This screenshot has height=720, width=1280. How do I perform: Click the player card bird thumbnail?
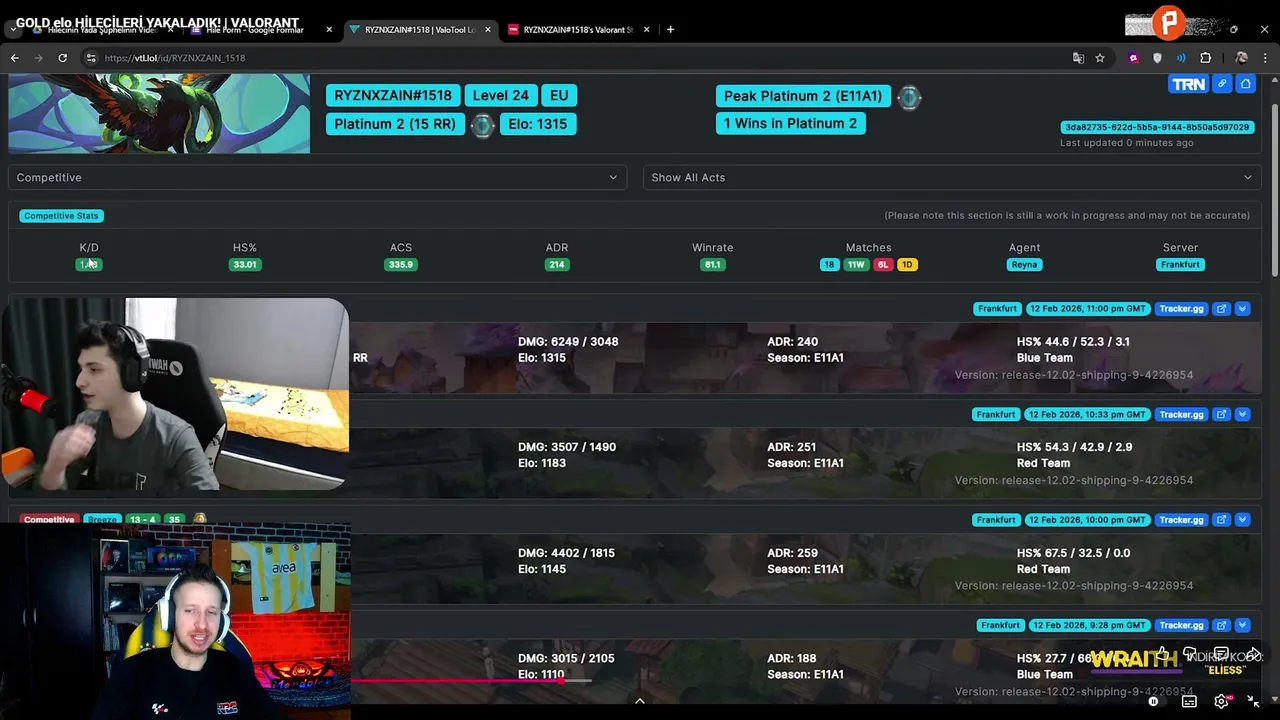coord(159,113)
